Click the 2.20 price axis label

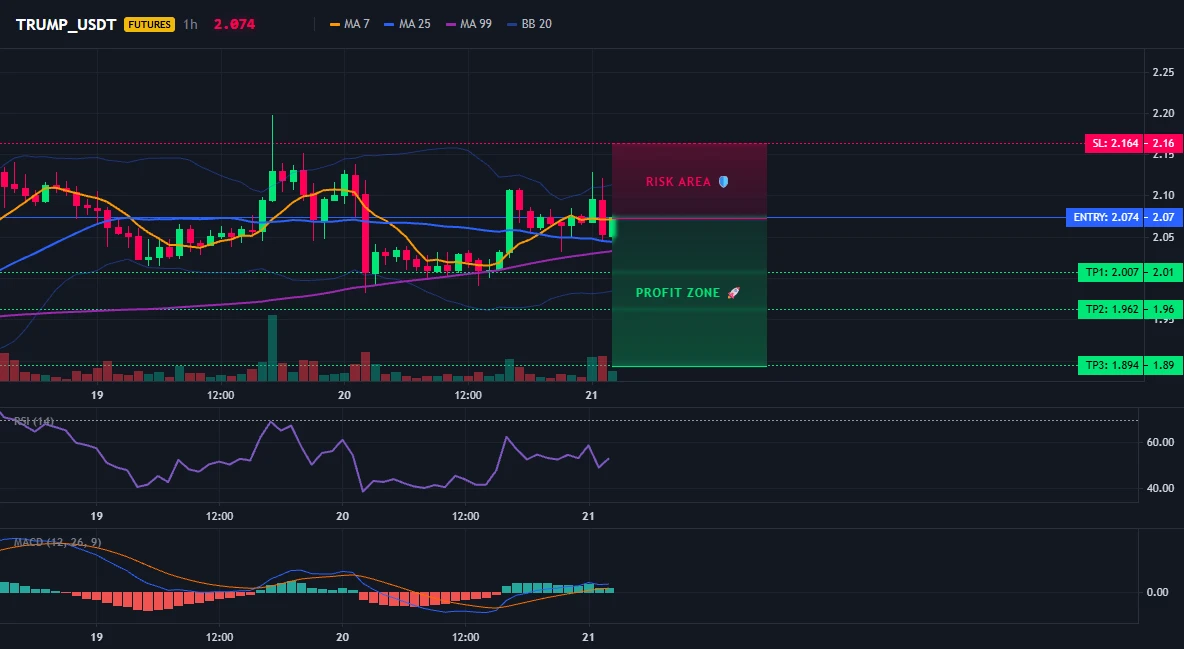(1163, 113)
